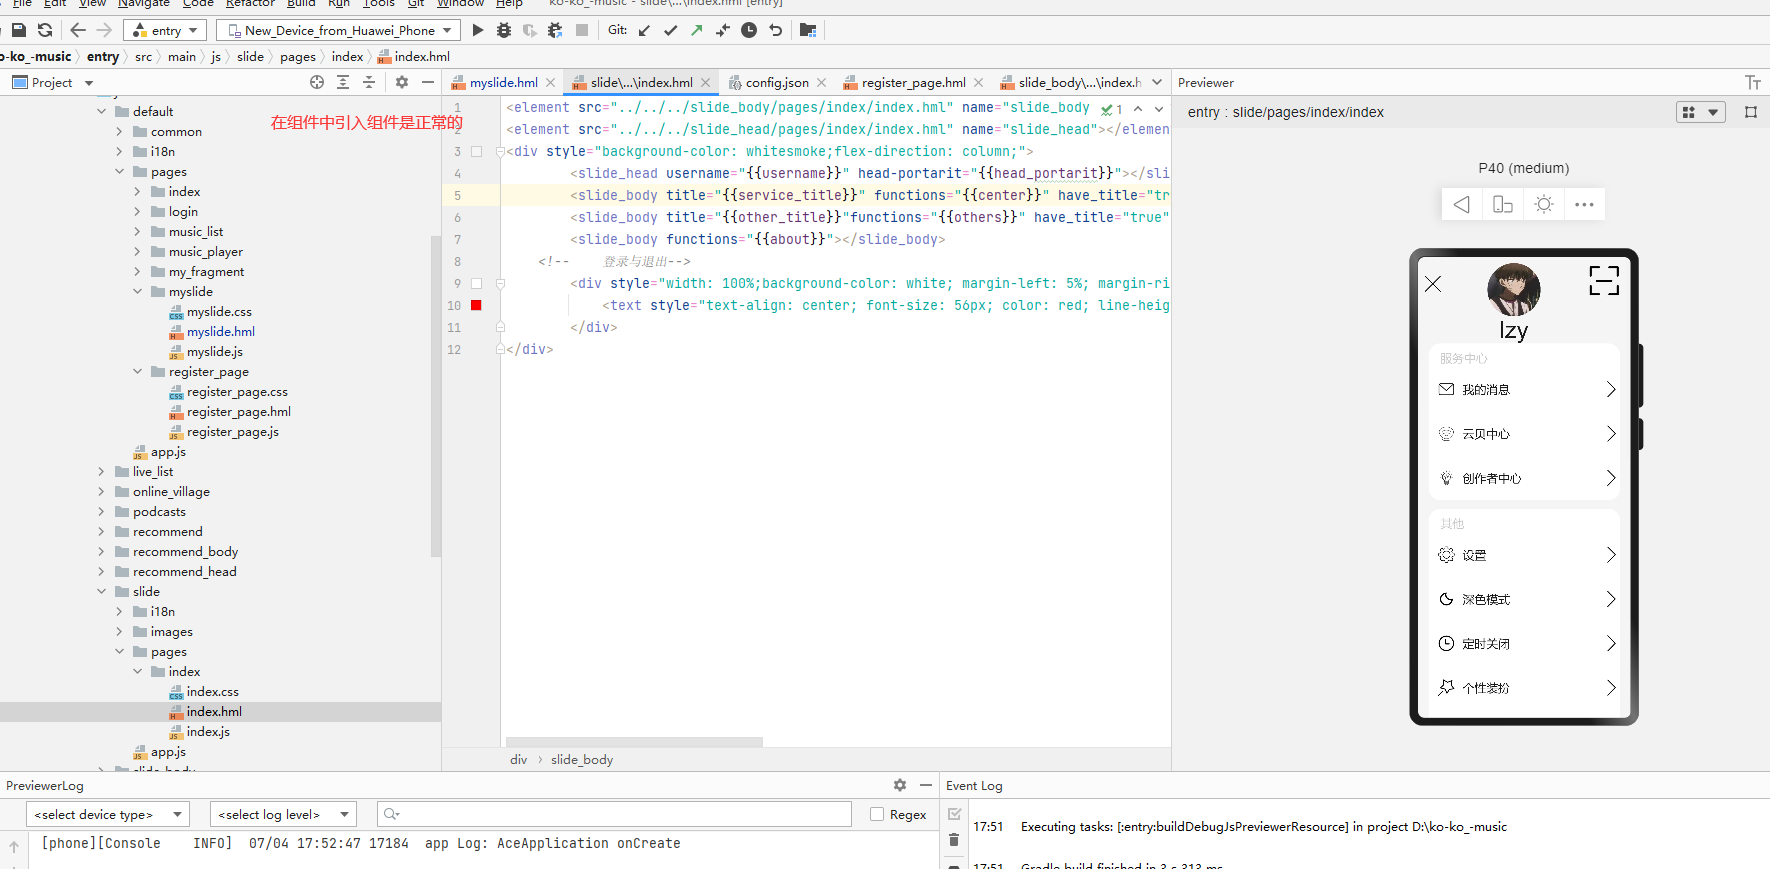This screenshot has width=1770, height=869.
Task: Open the Project panel gear options
Action: click(x=402, y=82)
